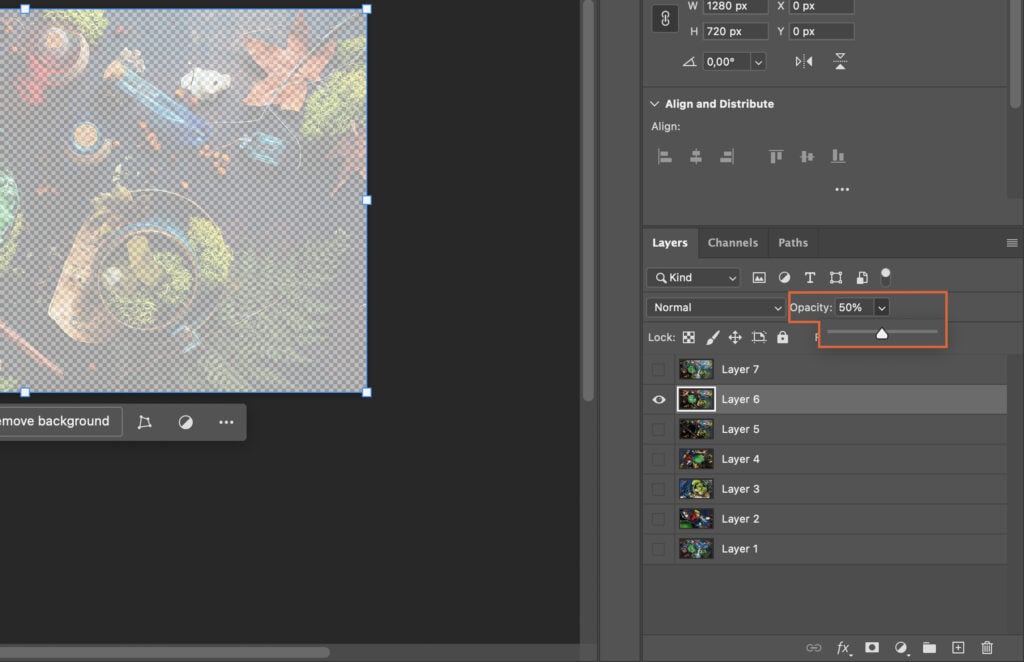Open more options with the ellipsis button
The image size is (1024, 662).
[x=224, y=421]
